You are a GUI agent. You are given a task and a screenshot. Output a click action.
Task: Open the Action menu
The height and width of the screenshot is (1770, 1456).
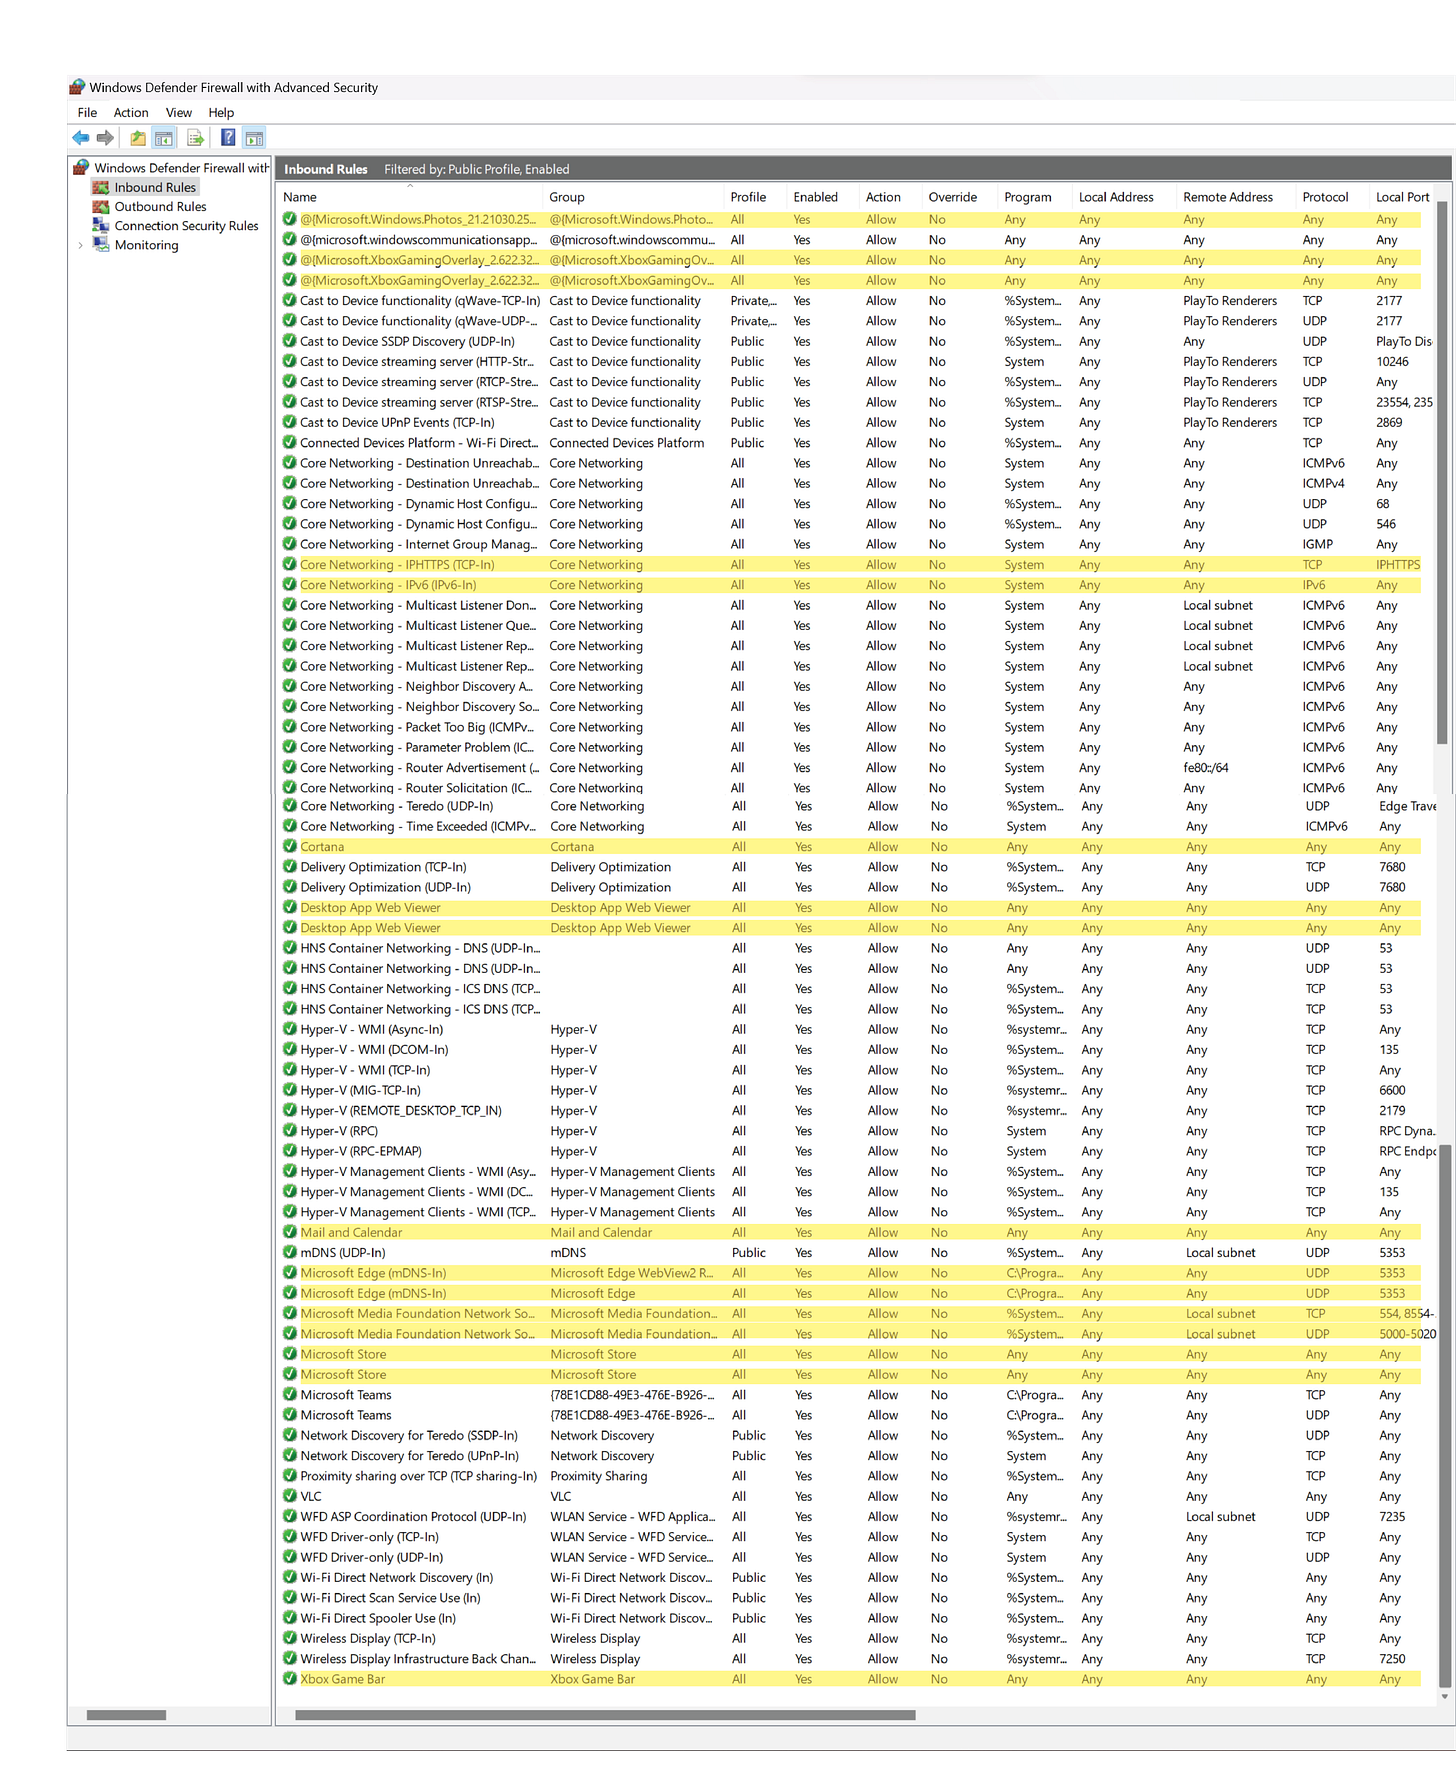(x=131, y=113)
